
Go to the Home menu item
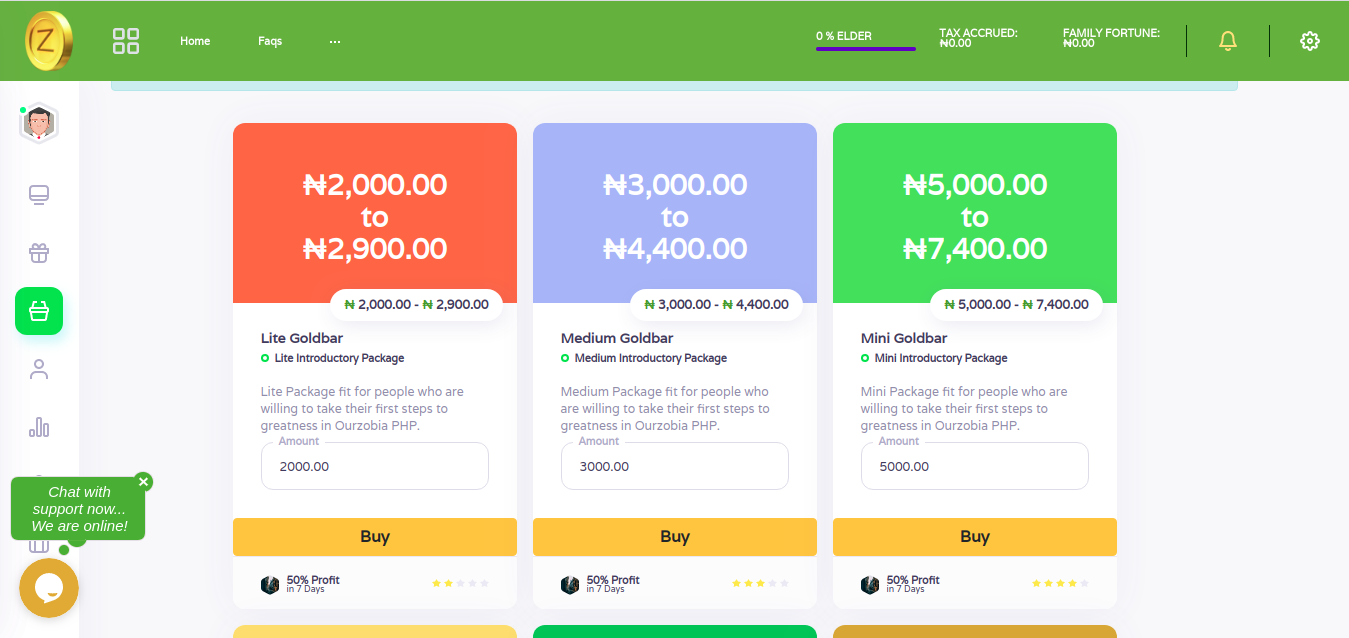point(195,41)
